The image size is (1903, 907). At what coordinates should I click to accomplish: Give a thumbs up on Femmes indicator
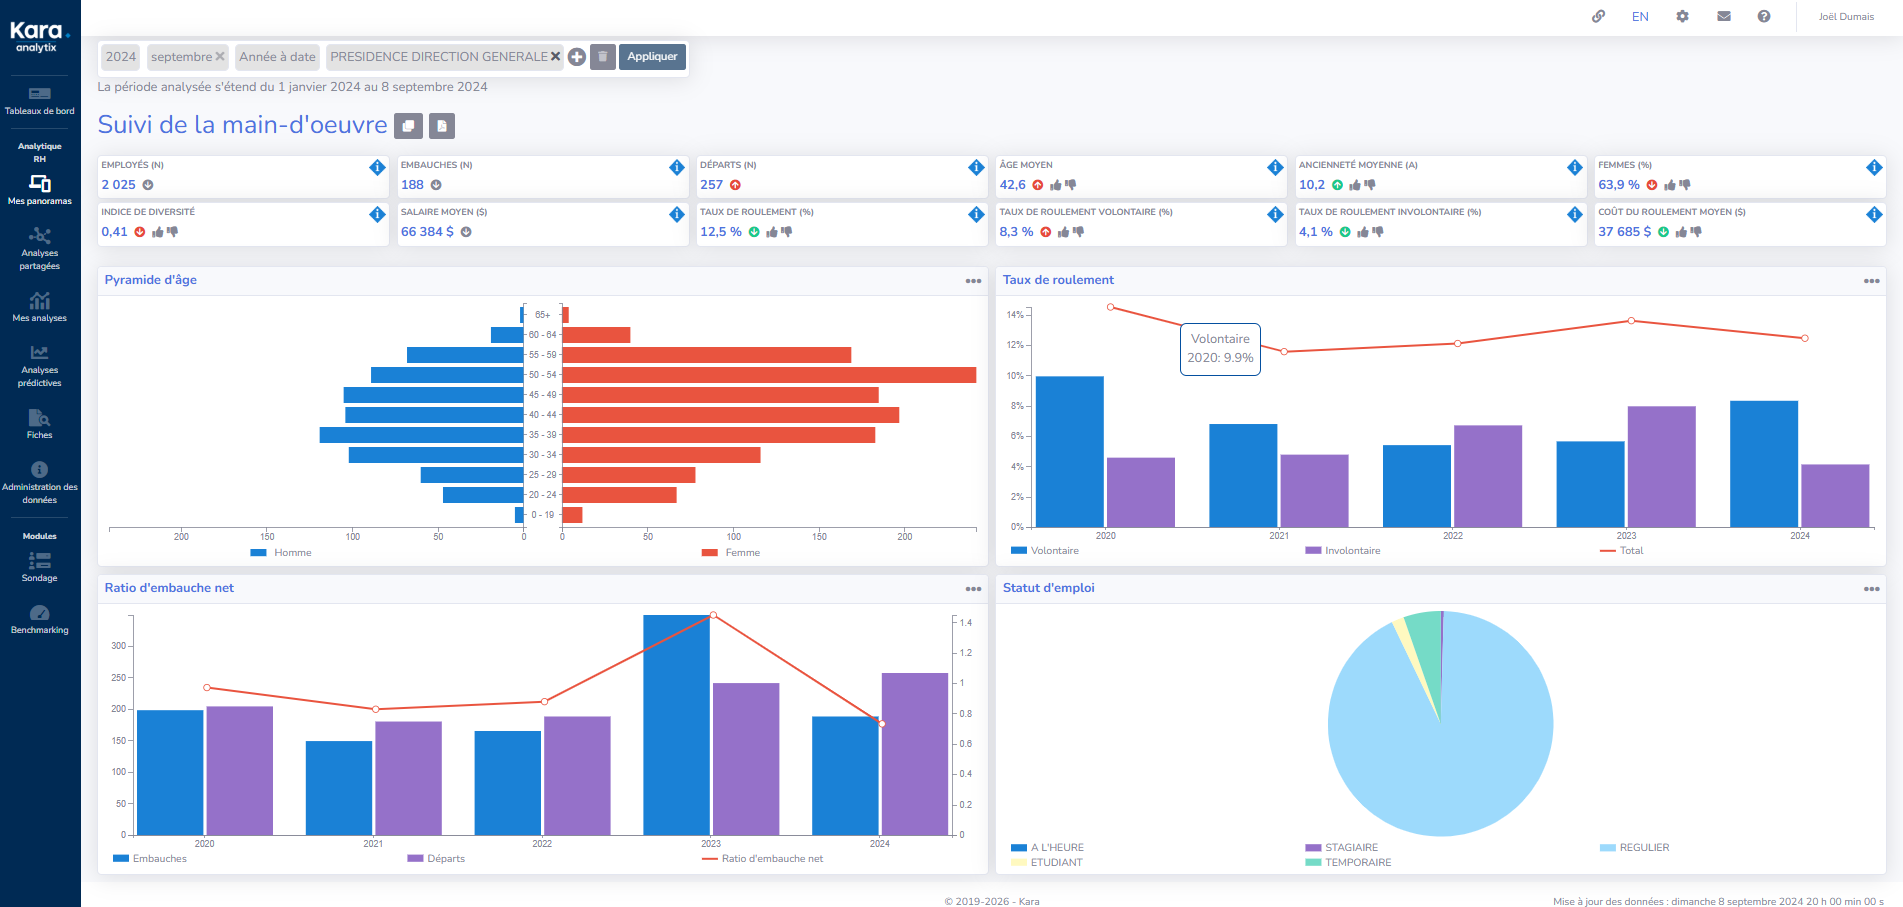(1669, 184)
